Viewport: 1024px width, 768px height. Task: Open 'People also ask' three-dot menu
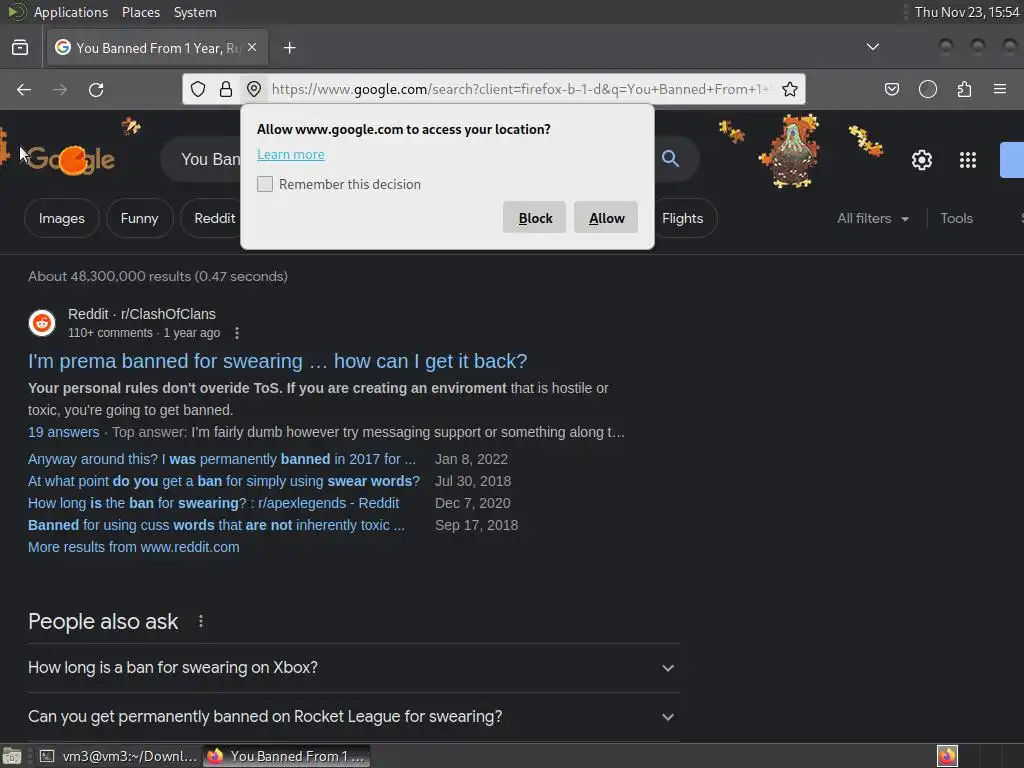click(x=200, y=621)
